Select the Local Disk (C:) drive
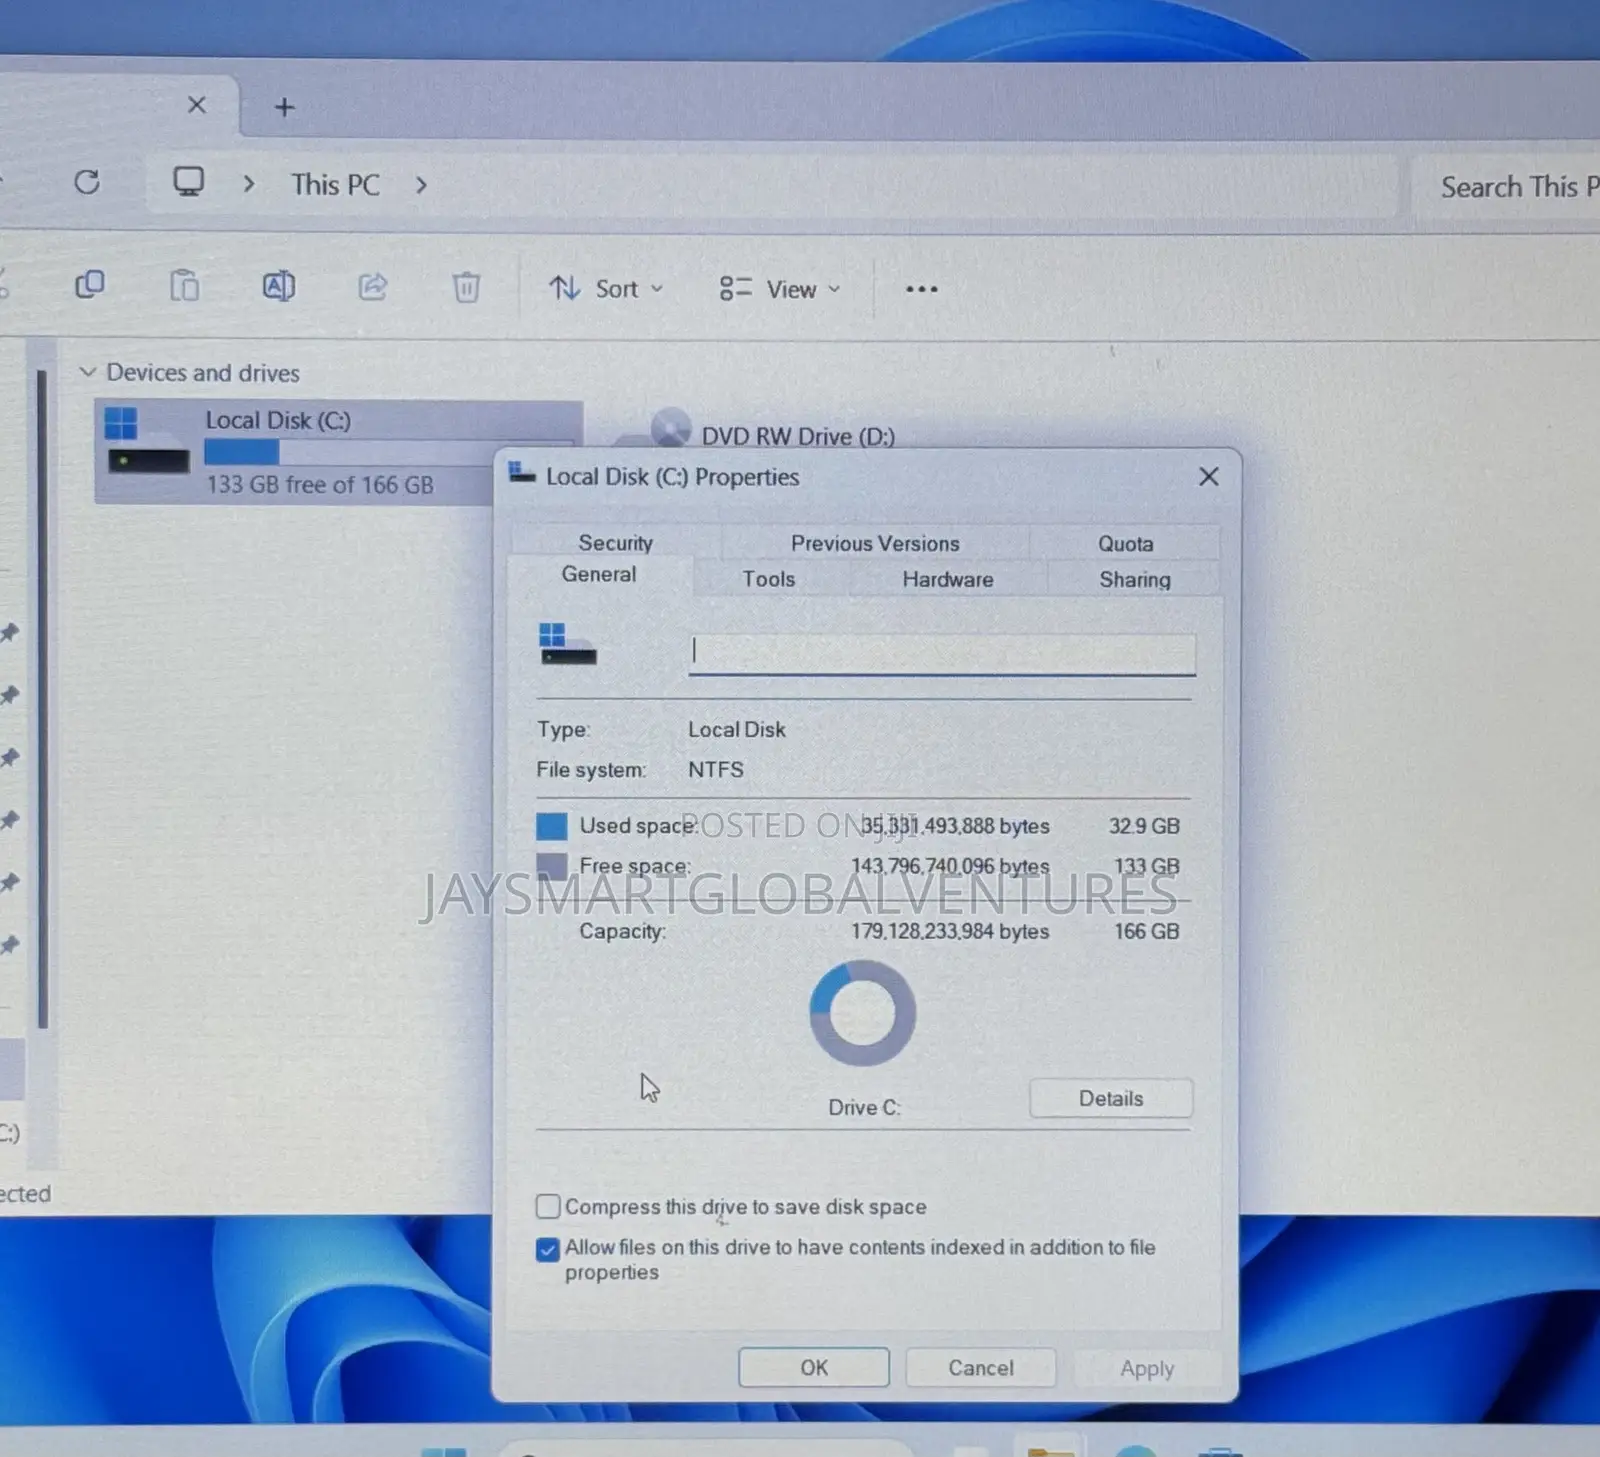Image resolution: width=1600 pixels, height=1457 pixels. tap(338, 452)
